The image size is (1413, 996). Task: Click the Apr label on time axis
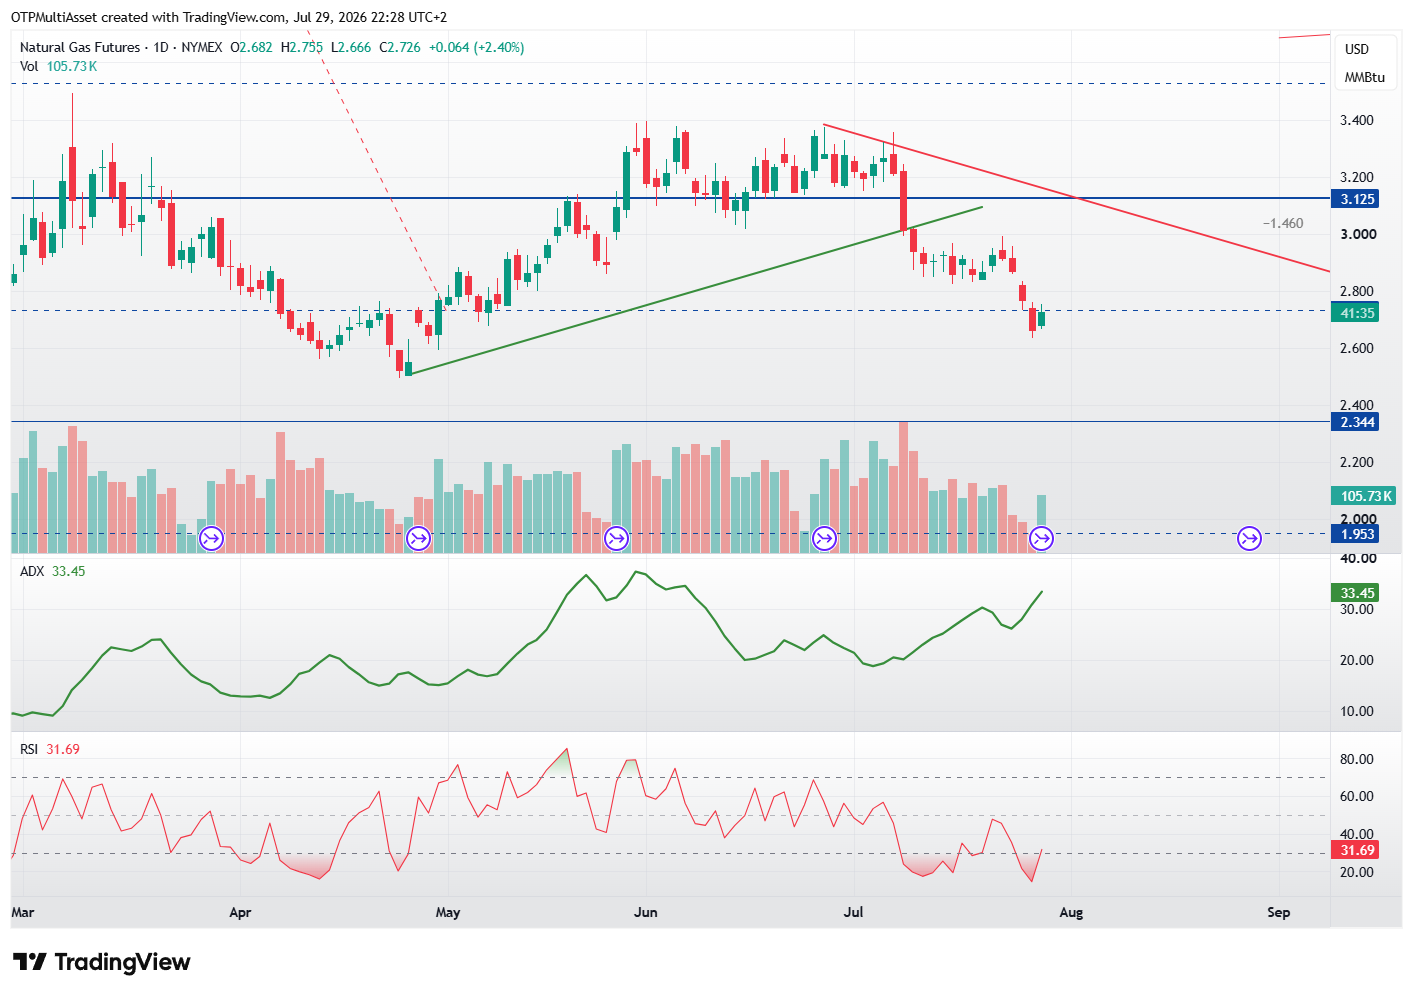(240, 912)
